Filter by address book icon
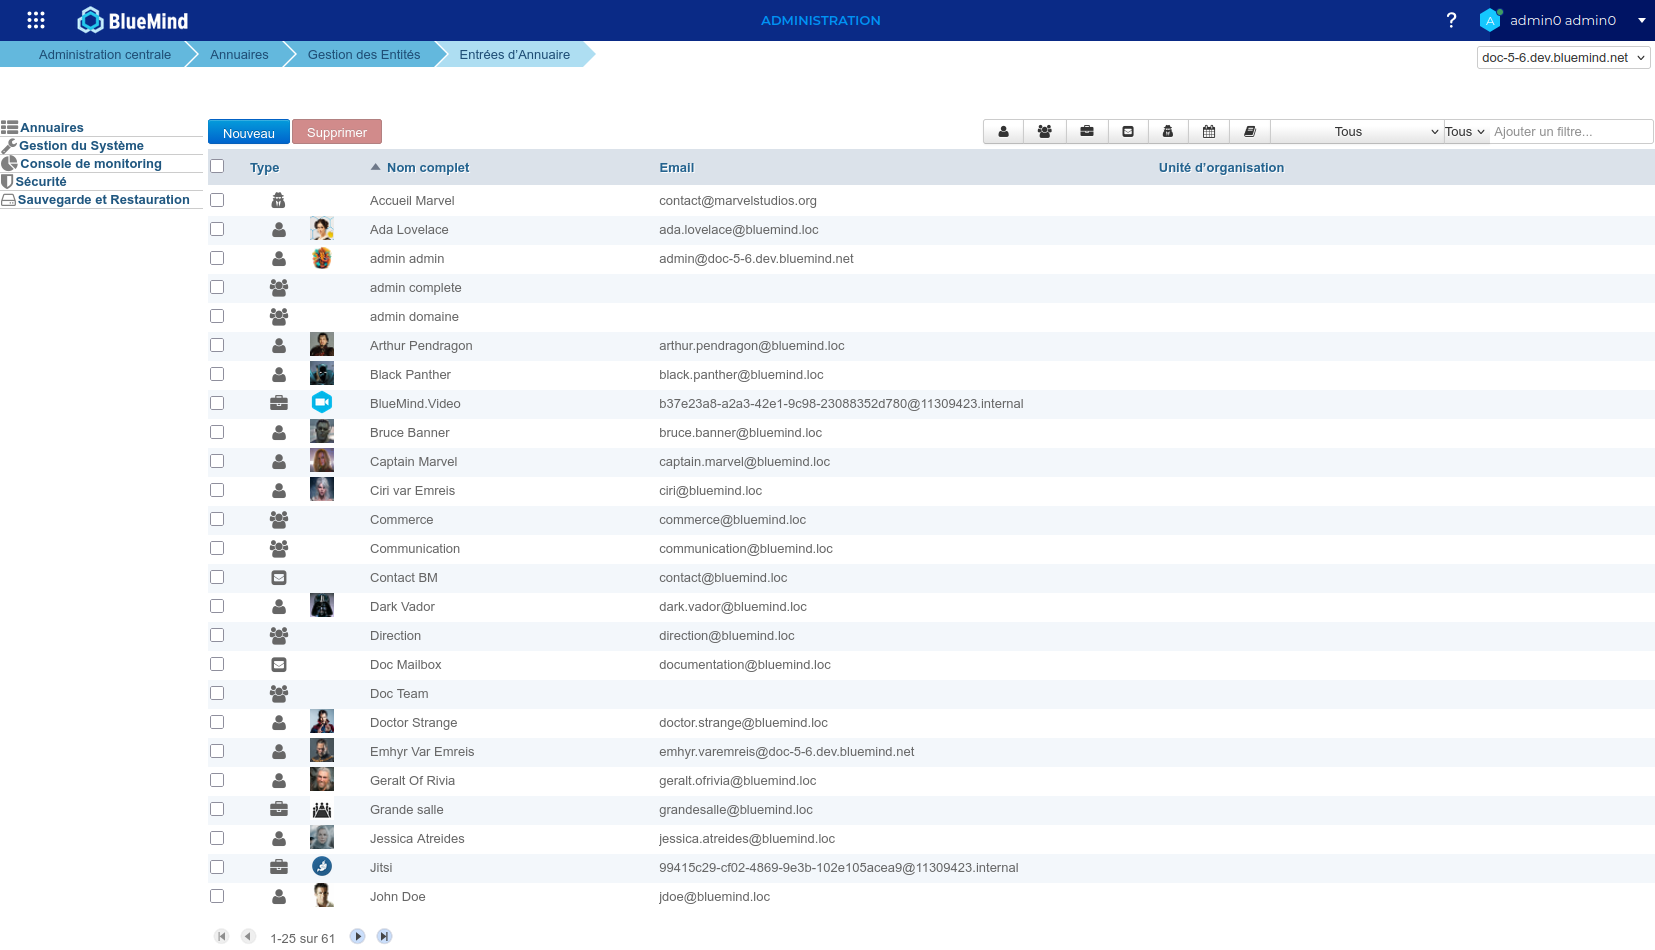The width and height of the screenshot is (1655, 950). (1249, 132)
